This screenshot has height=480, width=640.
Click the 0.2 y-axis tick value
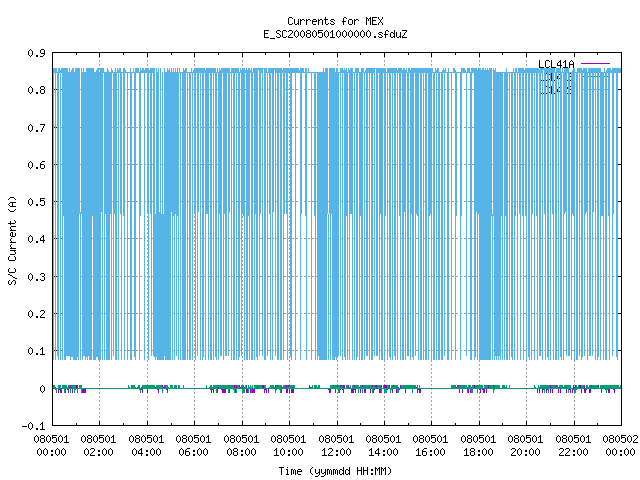[x=36, y=314]
